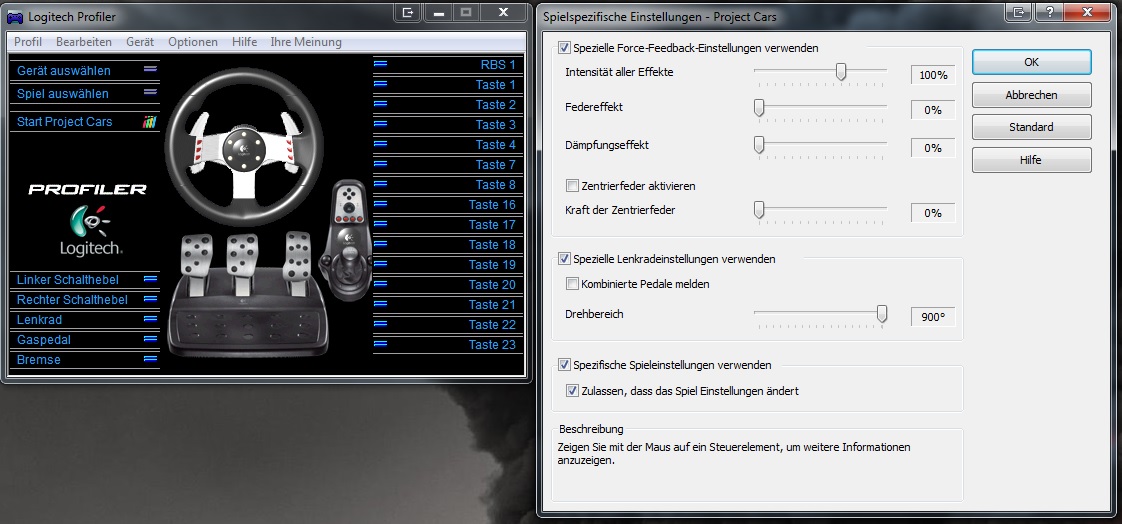Viewport: 1122px width, 524px height.
Task: Toggle Spezielle Force-Feedback-Einstellungen verwenden checkbox
Action: [565, 48]
